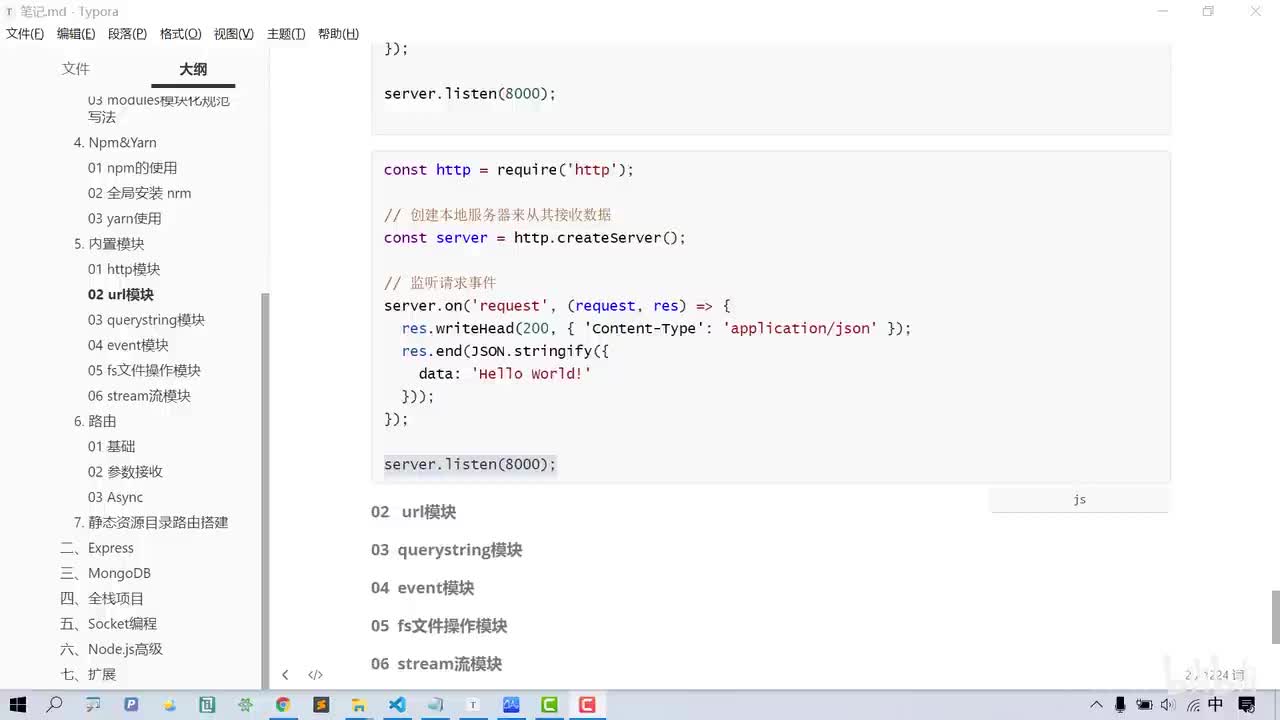Open the 视图(V) menu
Image resolution: width=1280 pixels, height=720 pixels.
(233, 34)
